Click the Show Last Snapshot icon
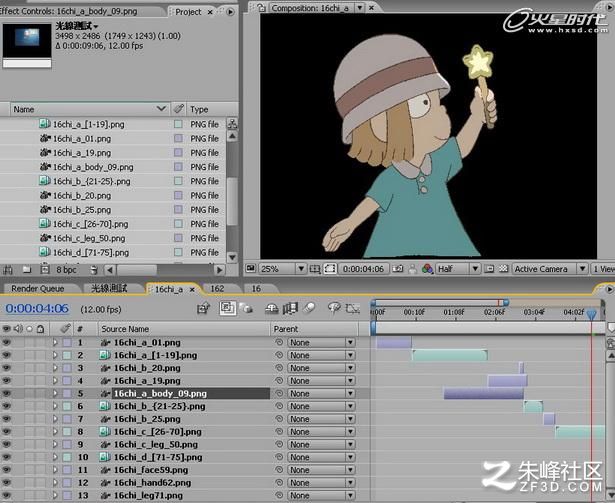615x503 pixels. click(x=413, y=269)
